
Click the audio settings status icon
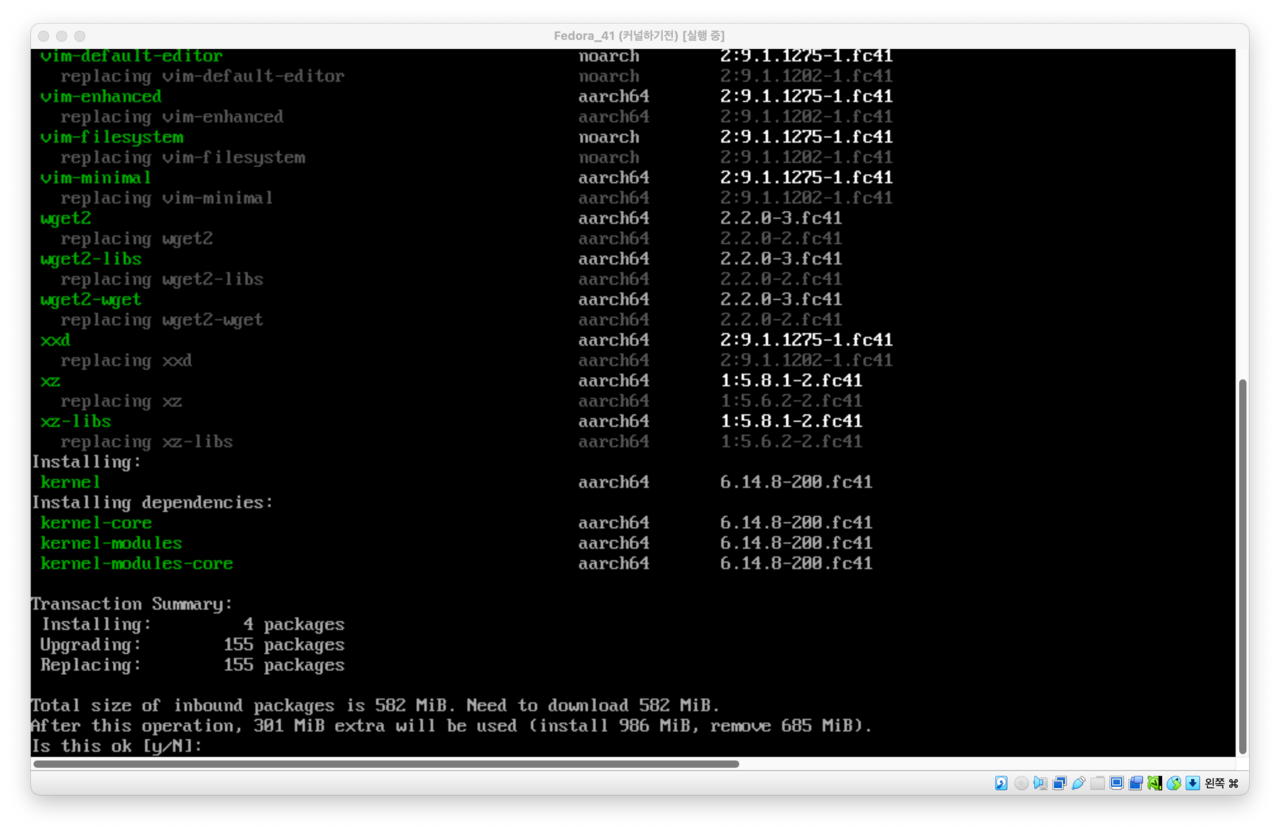1040,783
